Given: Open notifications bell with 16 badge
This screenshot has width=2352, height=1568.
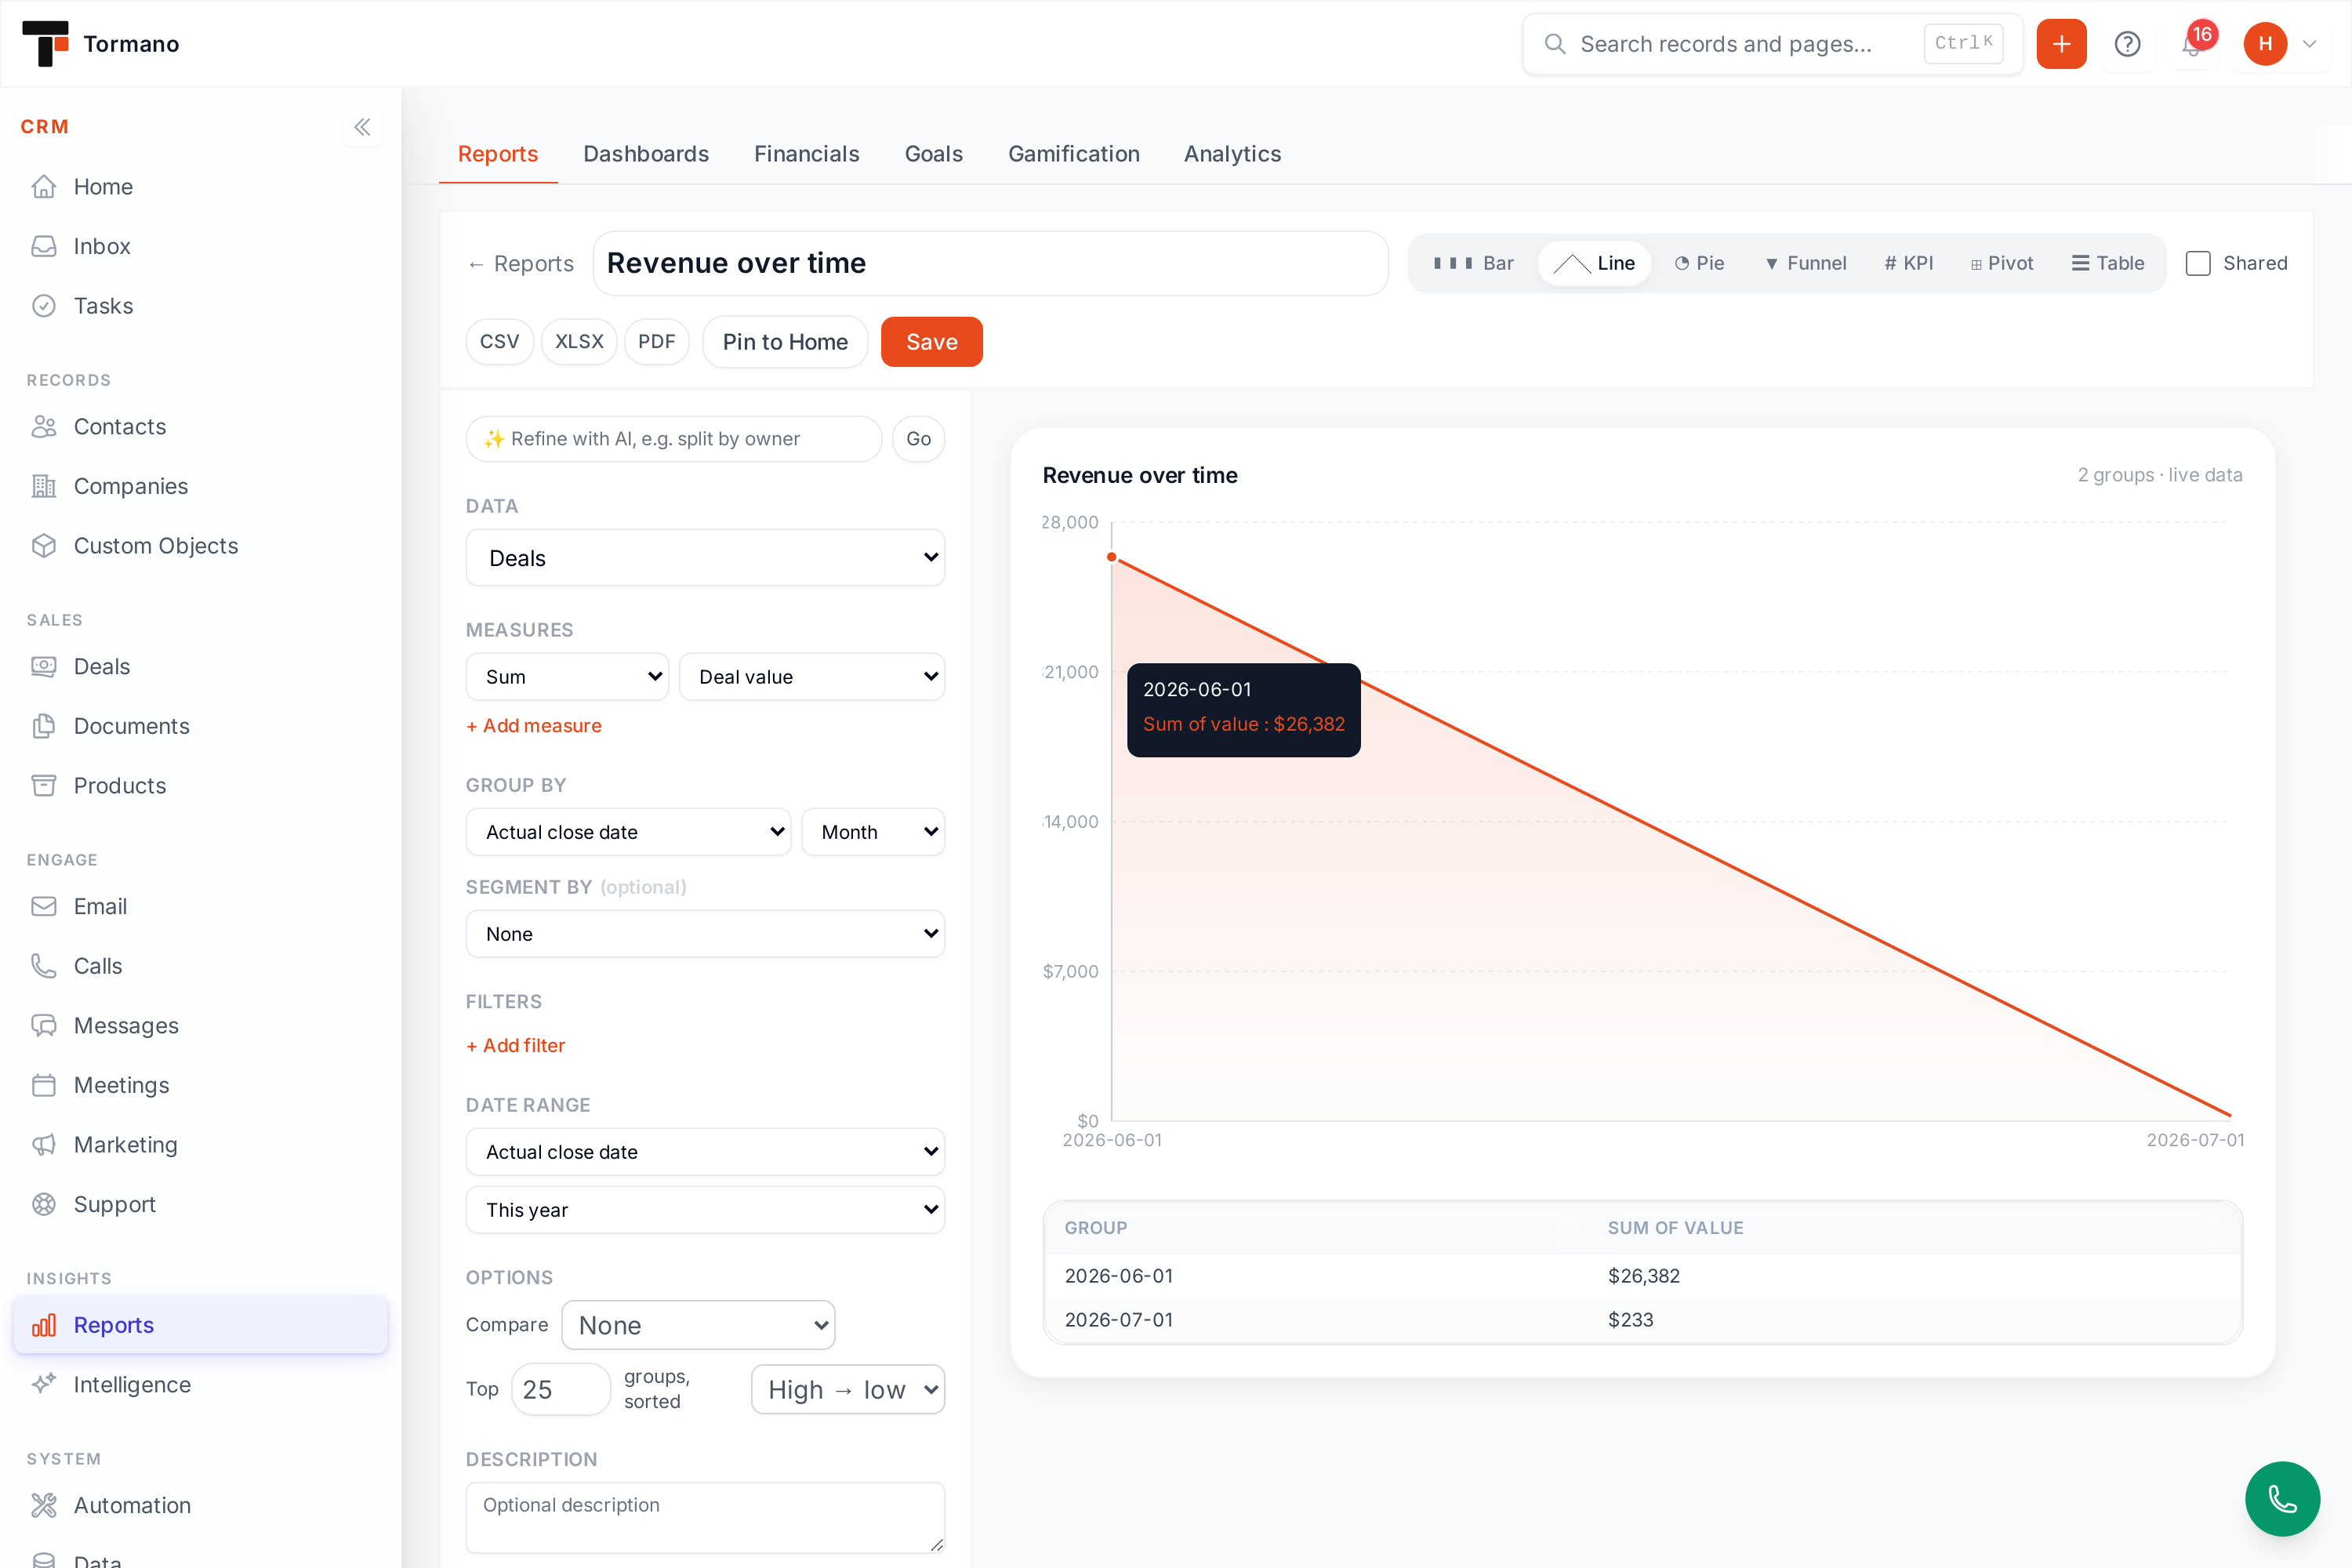Looking at the screenshot, I should (2193, 44).
